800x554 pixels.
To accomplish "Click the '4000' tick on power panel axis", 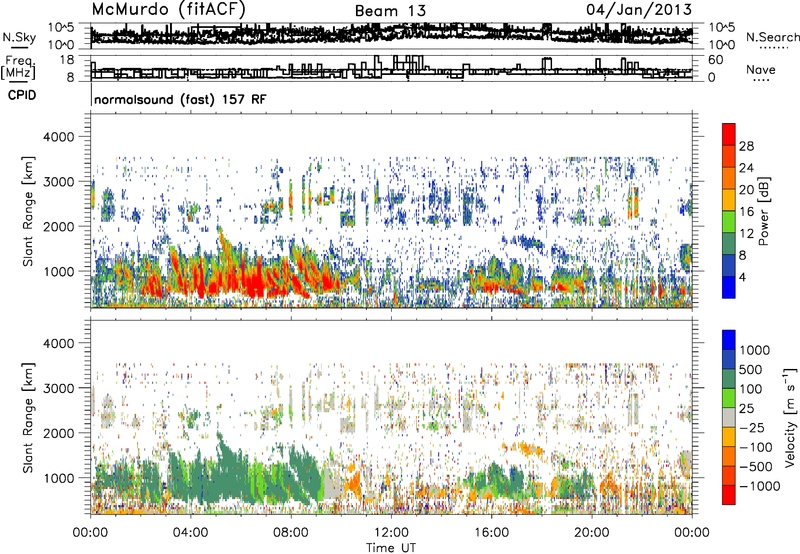I will (x=58, y=137).
